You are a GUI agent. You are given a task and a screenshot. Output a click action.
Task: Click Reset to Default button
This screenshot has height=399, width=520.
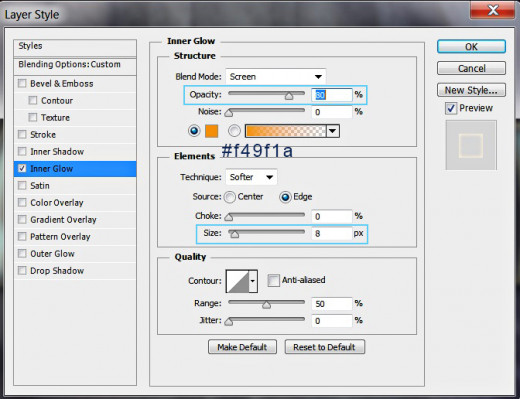tap(325, 347)
